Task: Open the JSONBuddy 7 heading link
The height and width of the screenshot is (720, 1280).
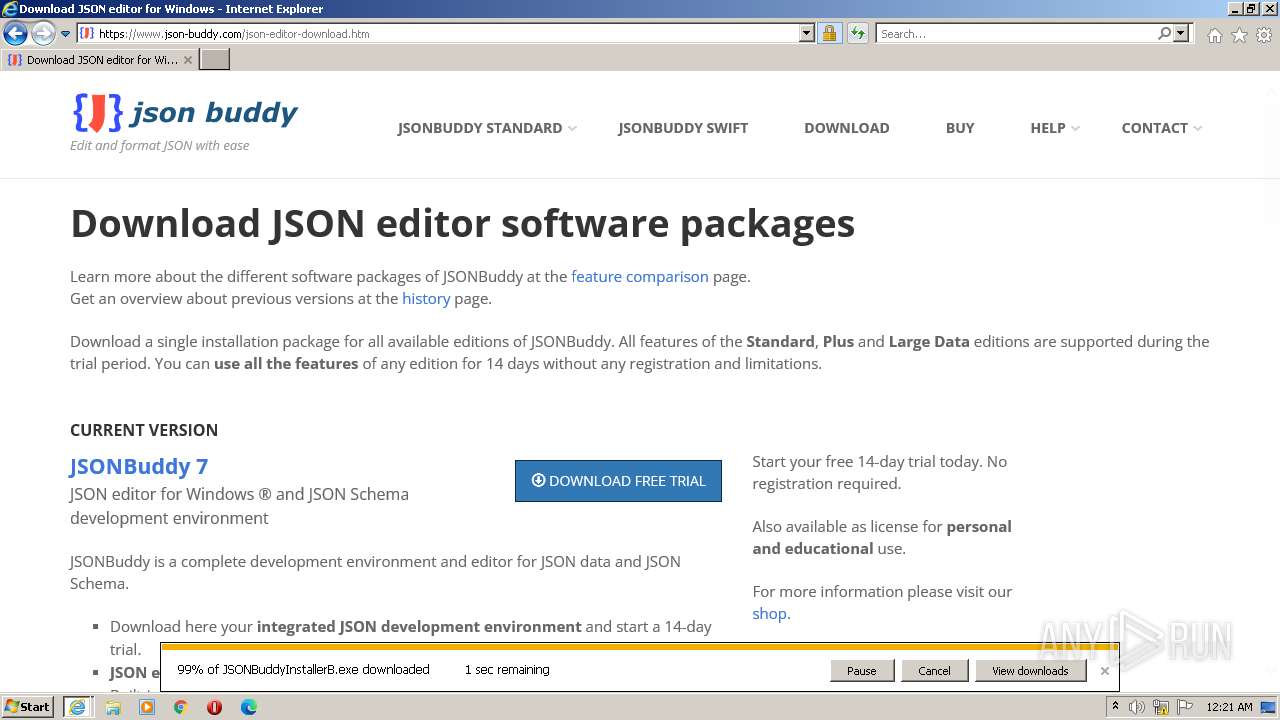Action: [139, 466]
